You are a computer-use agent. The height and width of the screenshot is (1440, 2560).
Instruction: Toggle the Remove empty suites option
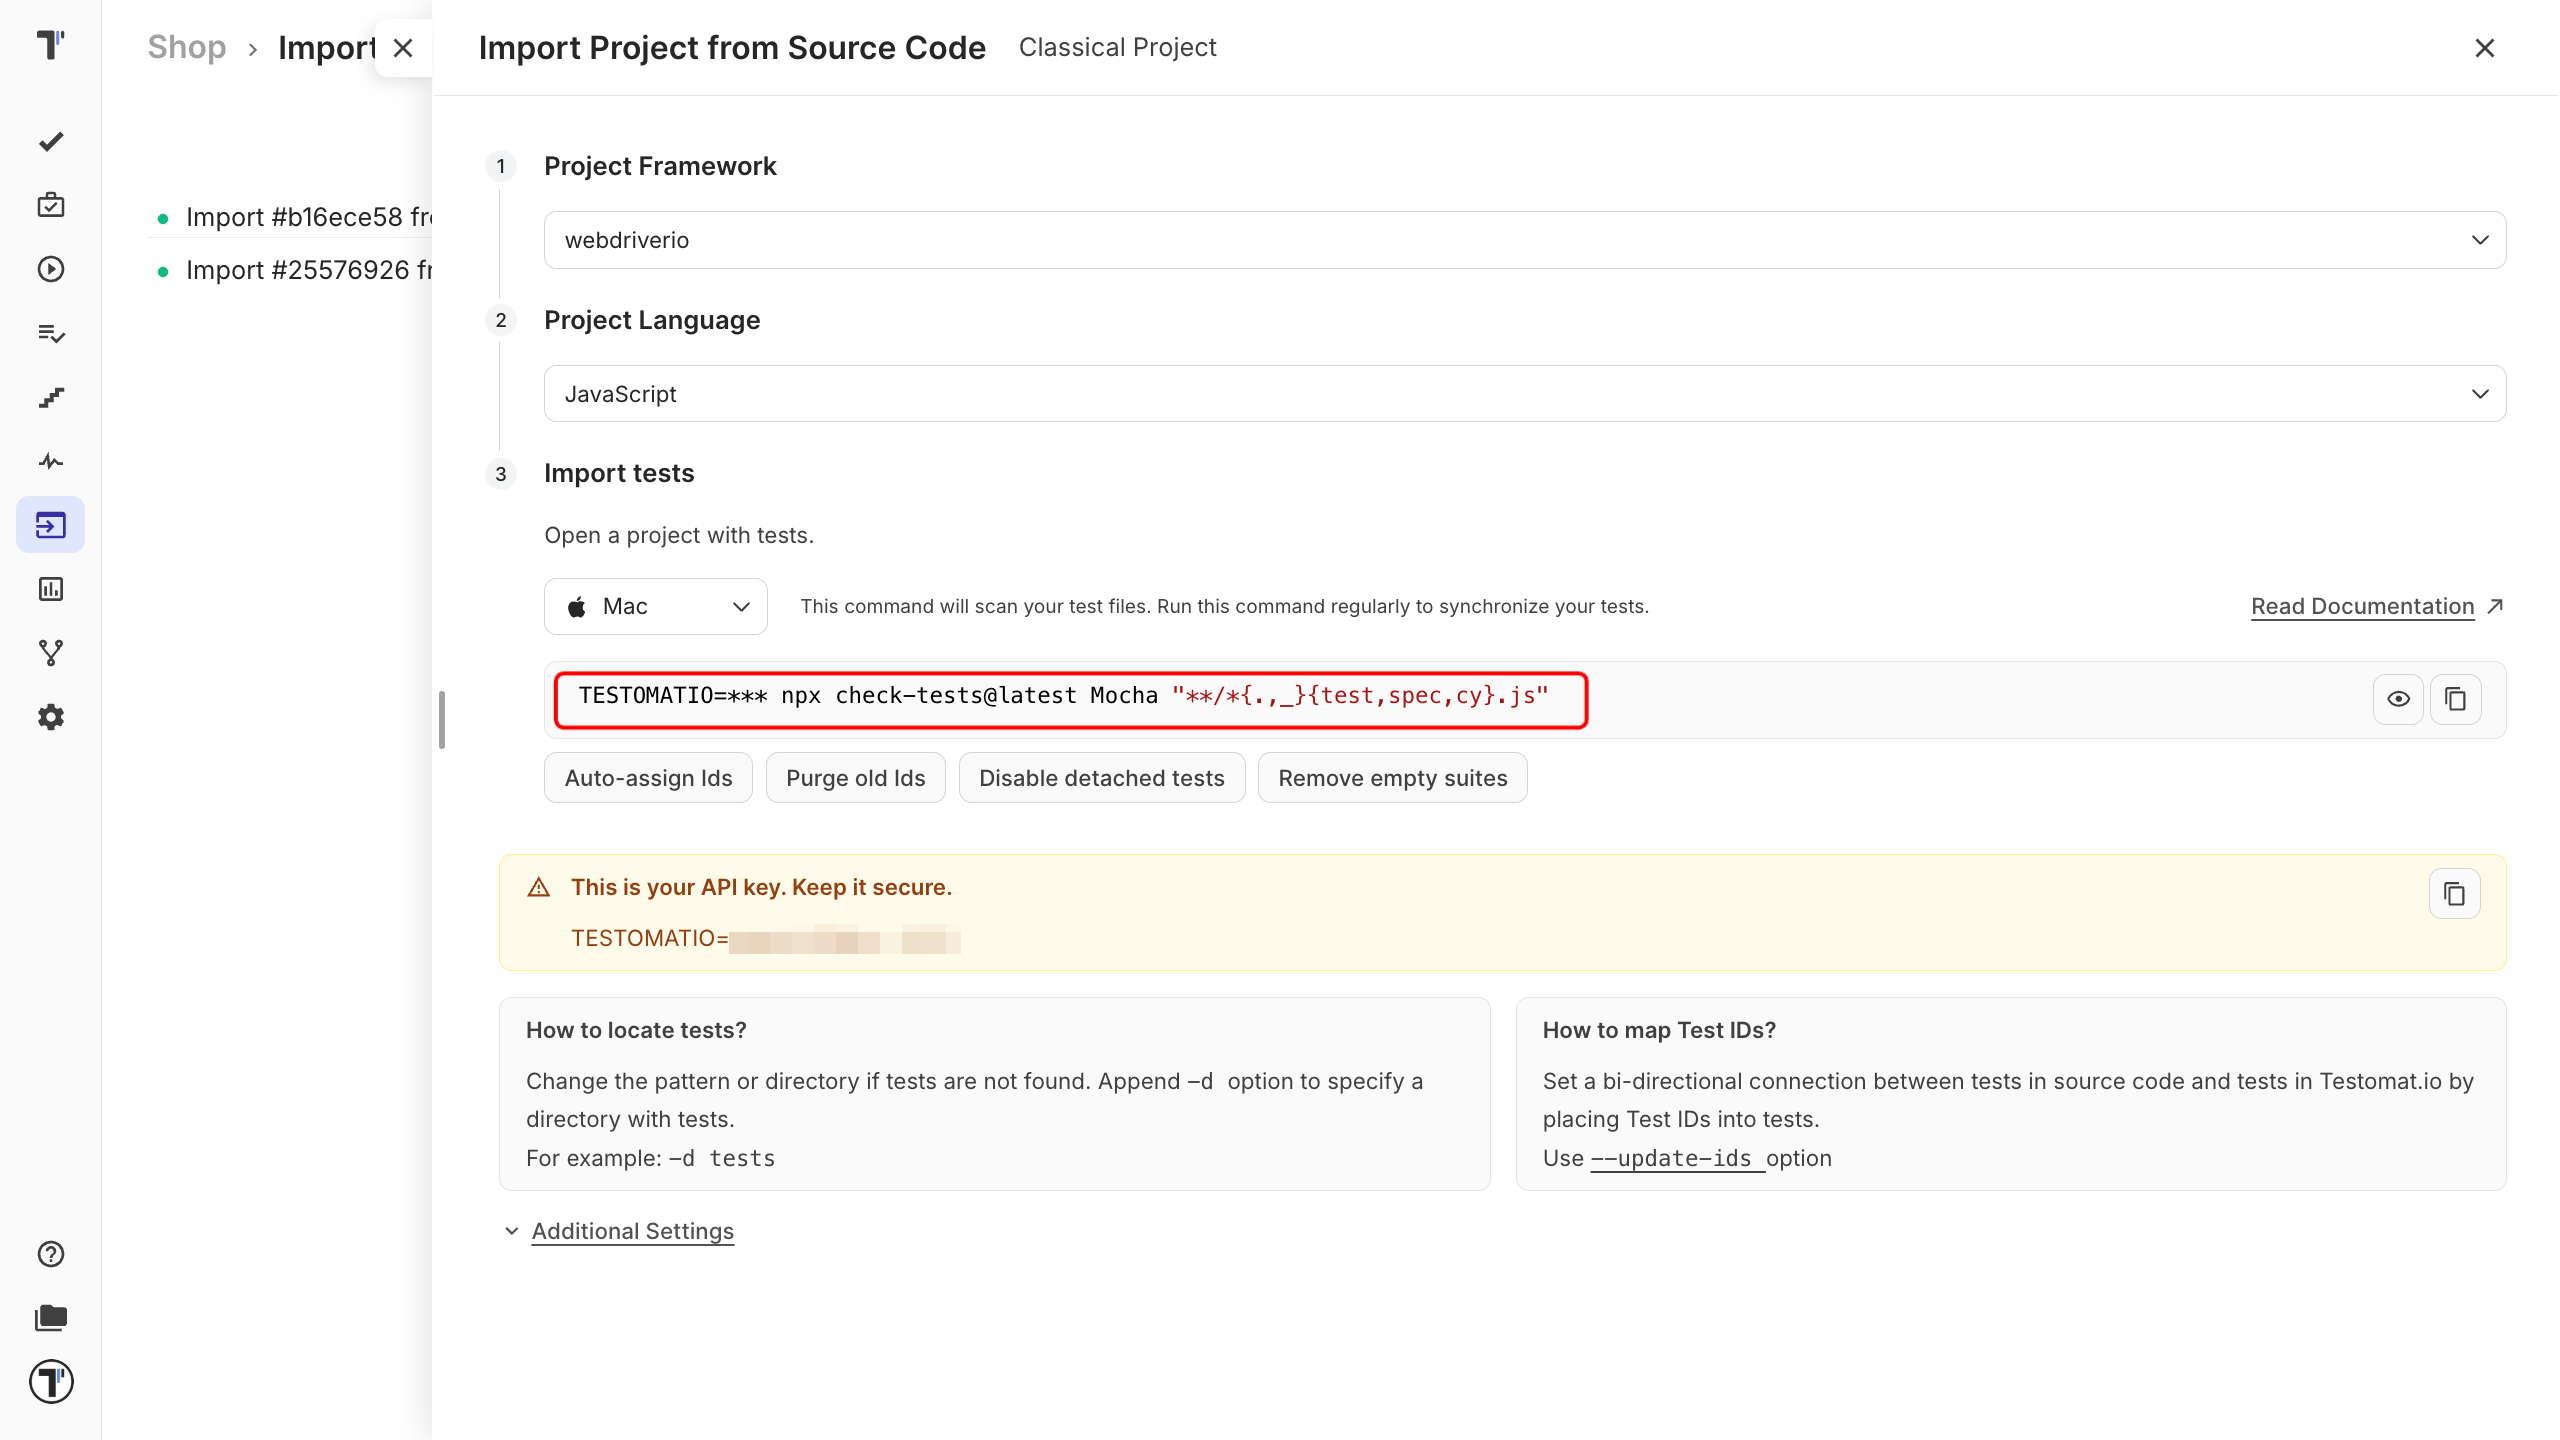coord(1392,778)
